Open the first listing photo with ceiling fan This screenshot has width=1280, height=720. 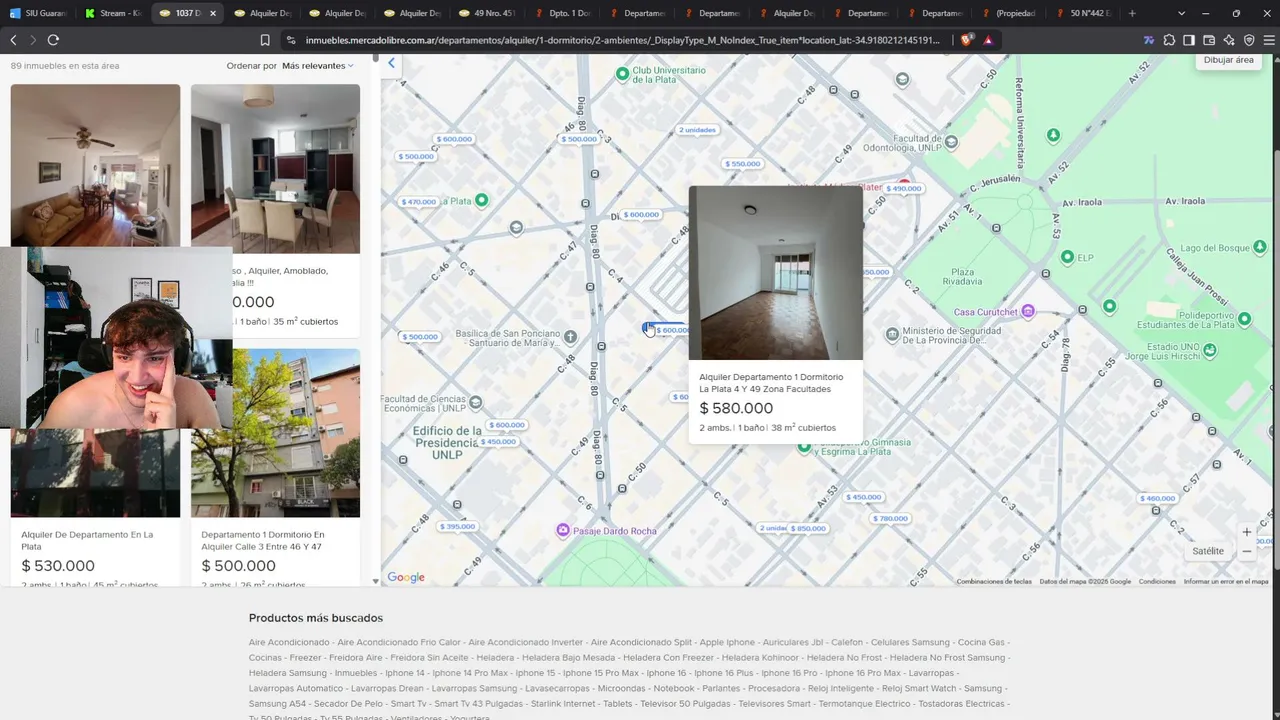pyautogui.click(x=95, y=165)
